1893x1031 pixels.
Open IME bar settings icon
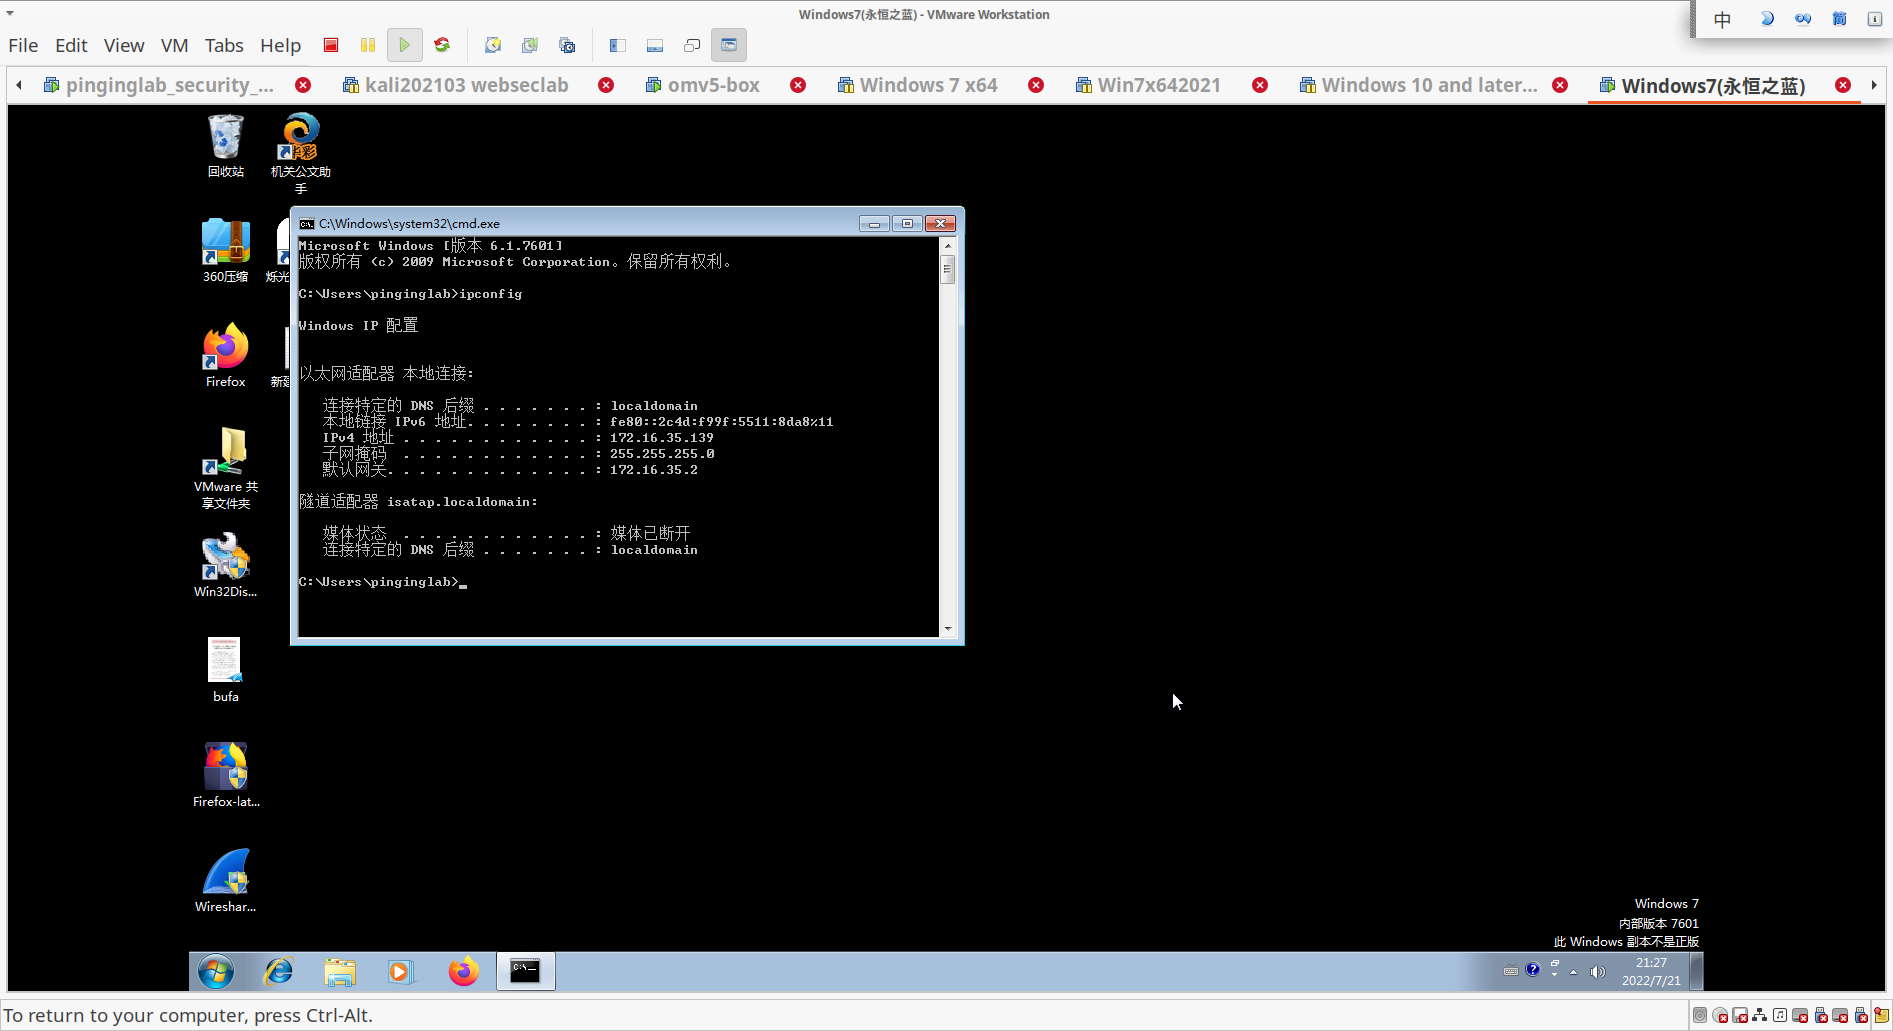coord(1875,19)
